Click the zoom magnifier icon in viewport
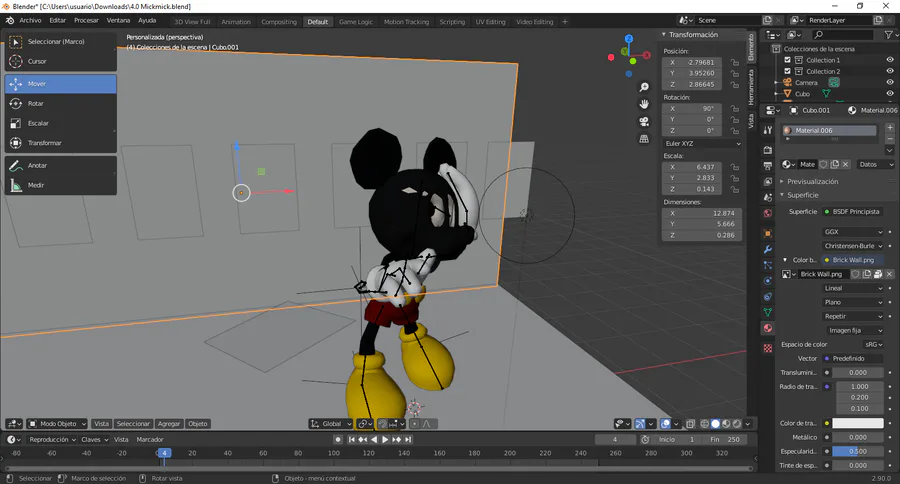 tap(645, 87)
